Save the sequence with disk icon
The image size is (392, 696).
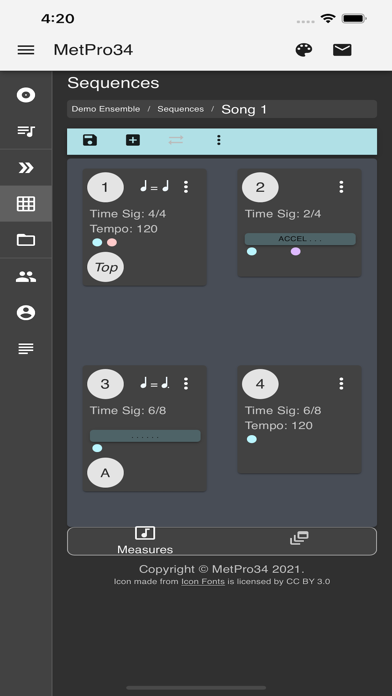coord(90,140)
